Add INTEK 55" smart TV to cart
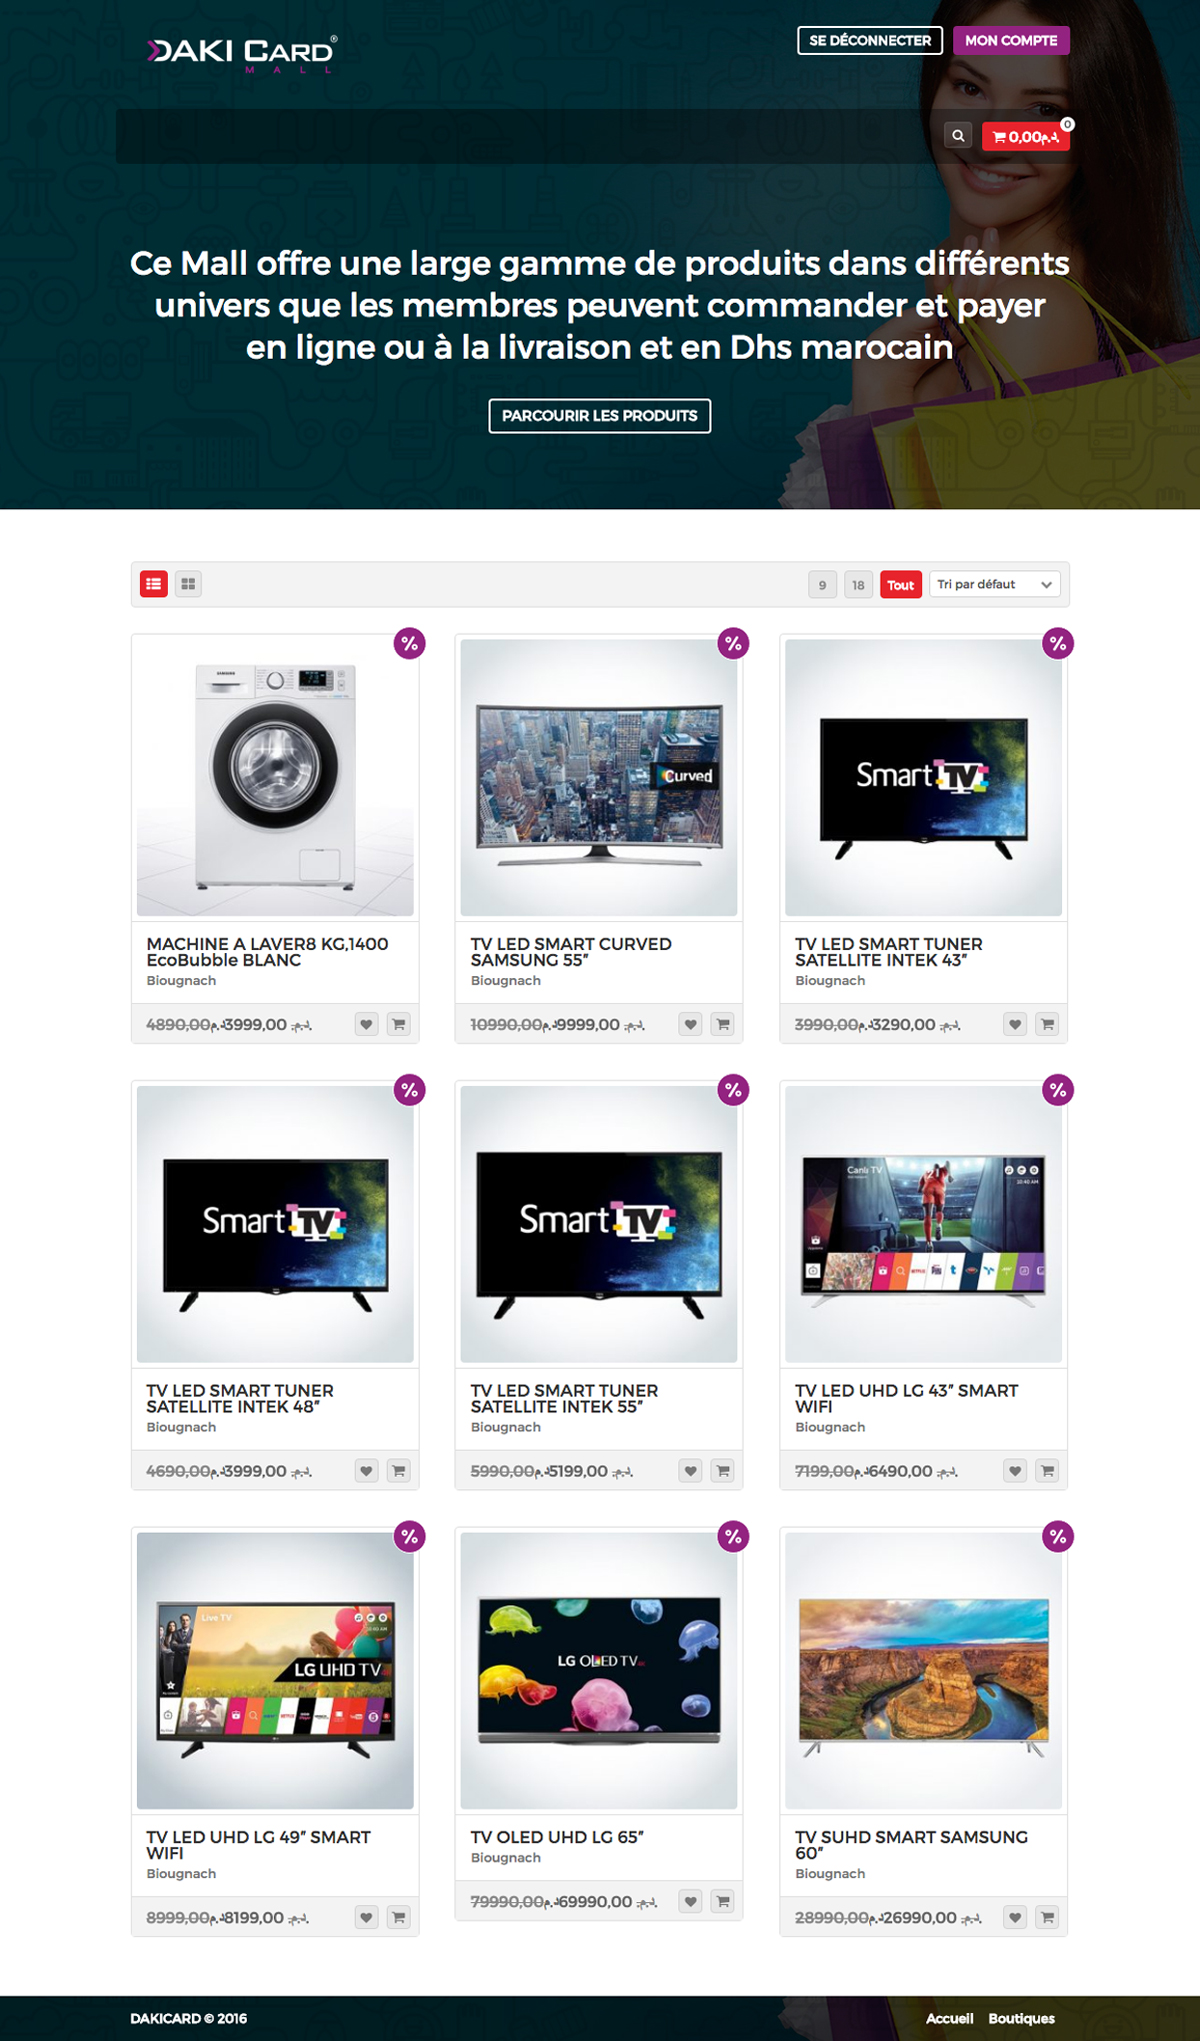1200x2041 pixels. click(723, 1471)
